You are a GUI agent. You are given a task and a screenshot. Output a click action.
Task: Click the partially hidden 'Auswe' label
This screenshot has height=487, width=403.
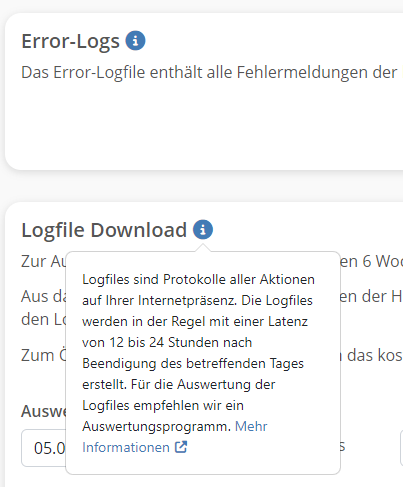point(44,411)
